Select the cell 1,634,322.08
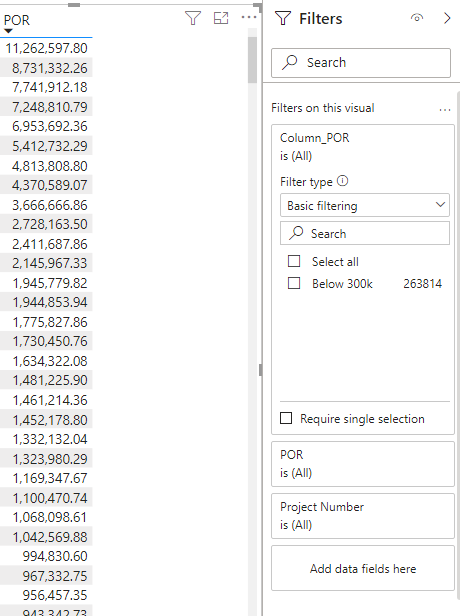This screenshot has height=616, width=460. 46,361
